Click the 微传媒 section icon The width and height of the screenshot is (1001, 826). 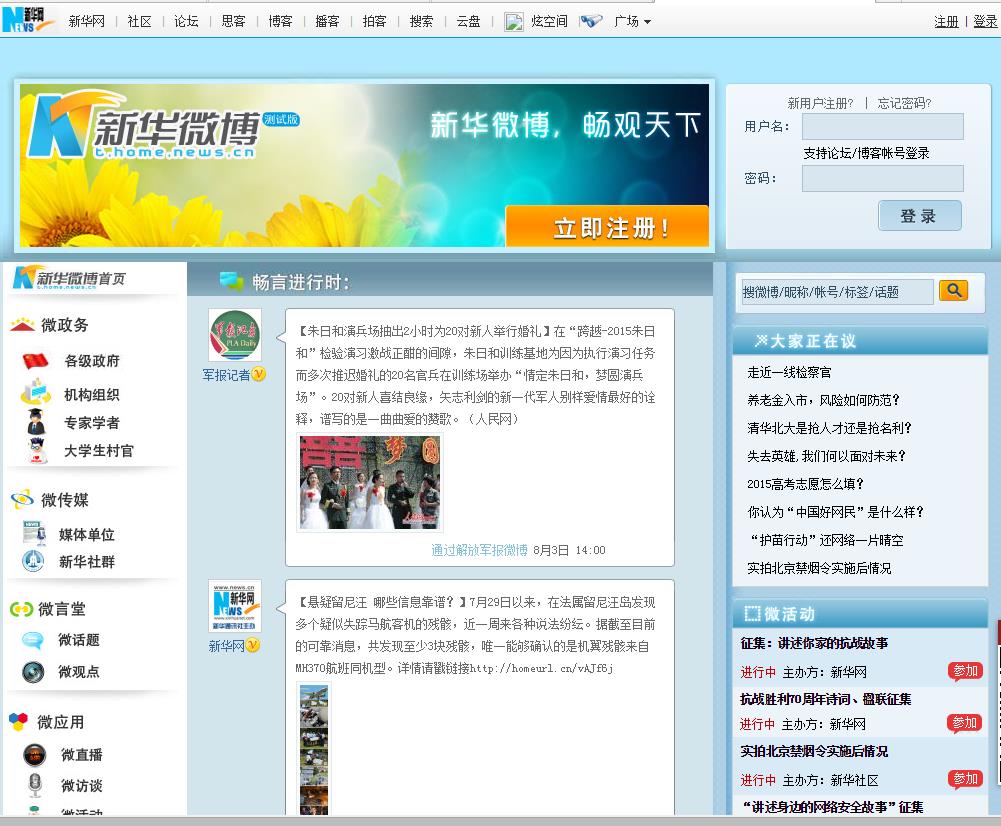pos(22,499)
